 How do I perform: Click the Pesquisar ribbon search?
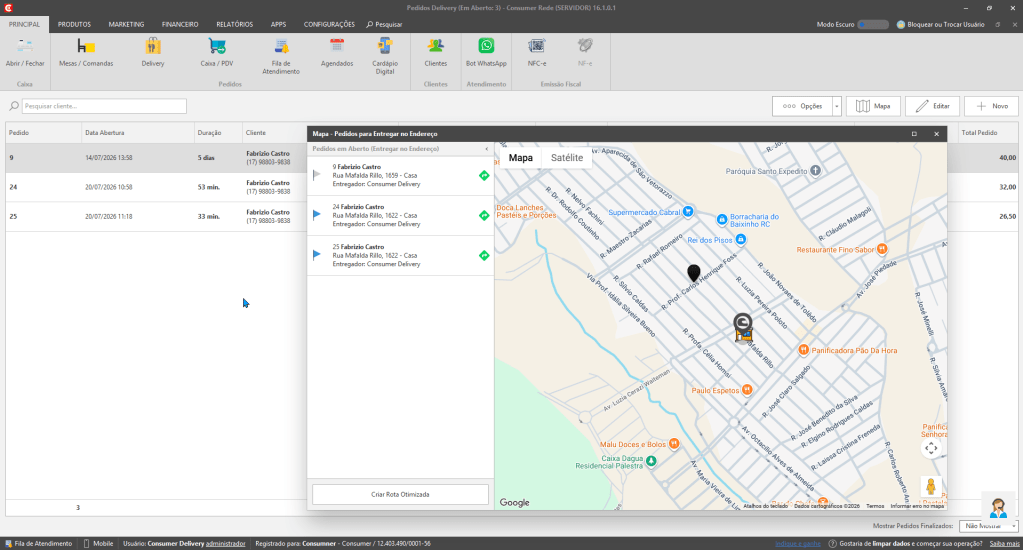384,24
